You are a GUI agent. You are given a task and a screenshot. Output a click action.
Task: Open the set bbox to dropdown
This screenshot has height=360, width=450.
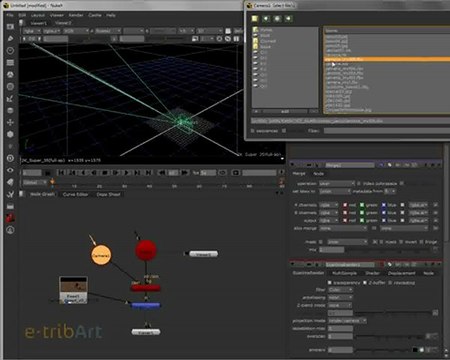335,191
